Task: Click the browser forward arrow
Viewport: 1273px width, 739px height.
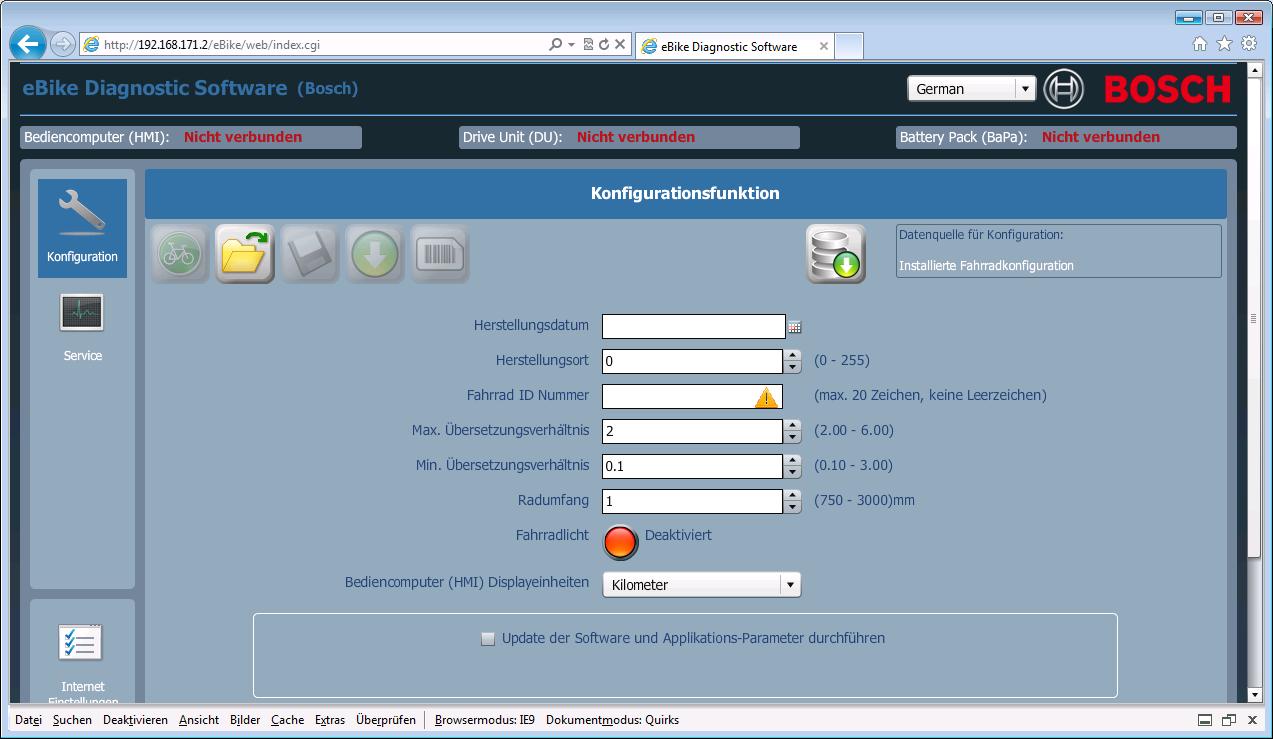Action: tap(62, 44)
